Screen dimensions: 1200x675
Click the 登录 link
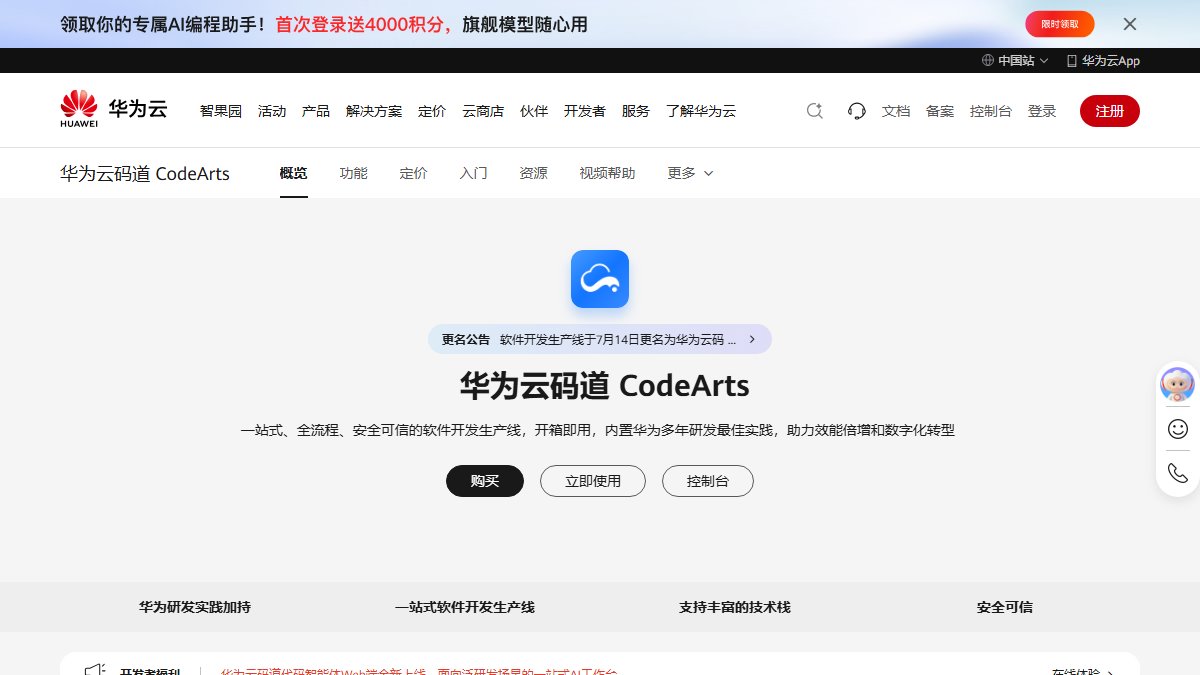tap(1042, 111)
